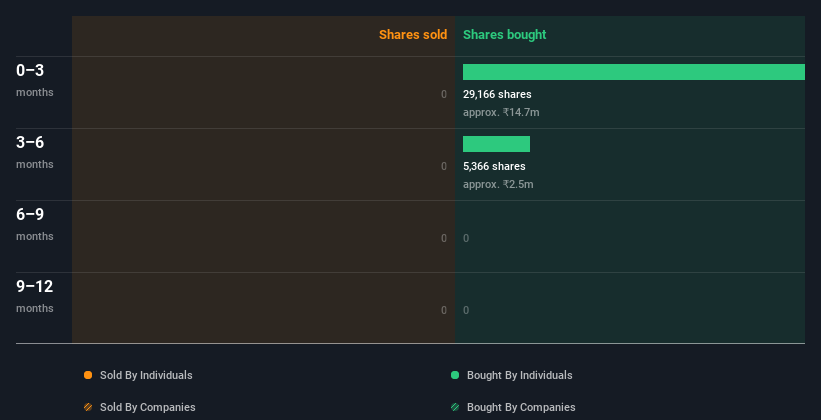Select the 3–6 months row label
821x420 pixels.
(35, 152)
